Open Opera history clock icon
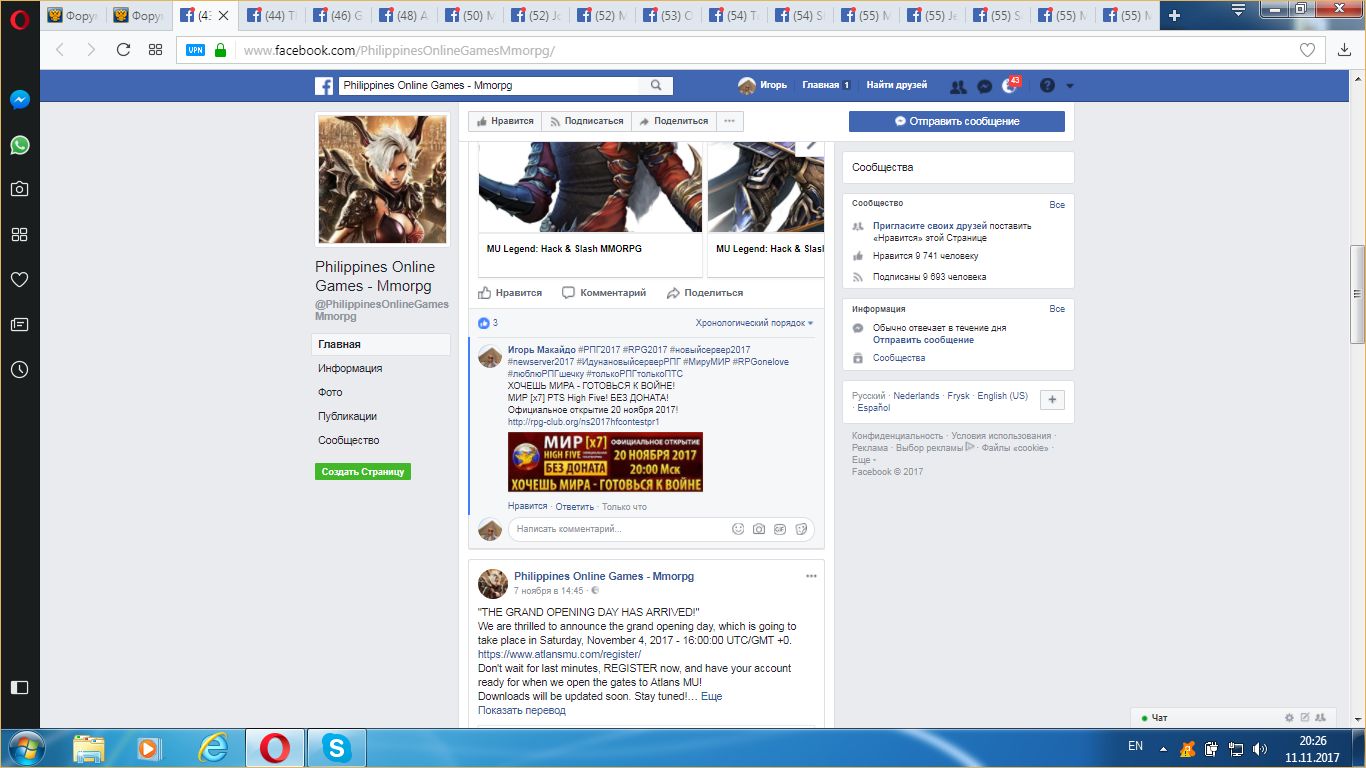Image resolution: width=1366 pixels, height=768 pixels. [x=19, y=369]
